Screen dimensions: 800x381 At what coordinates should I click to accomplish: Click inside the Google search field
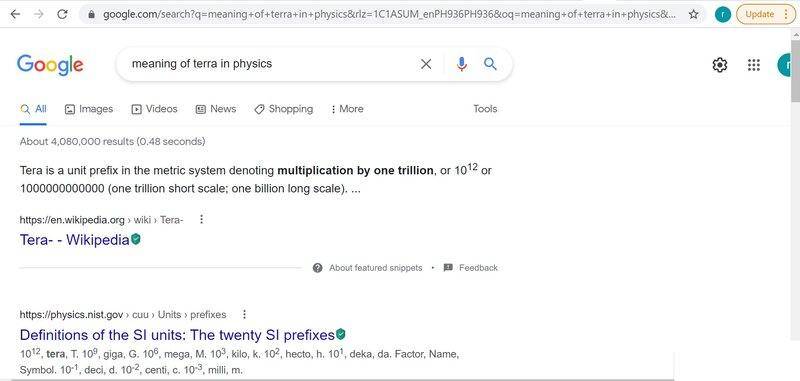pyautogui.click(x=270, y=64)
